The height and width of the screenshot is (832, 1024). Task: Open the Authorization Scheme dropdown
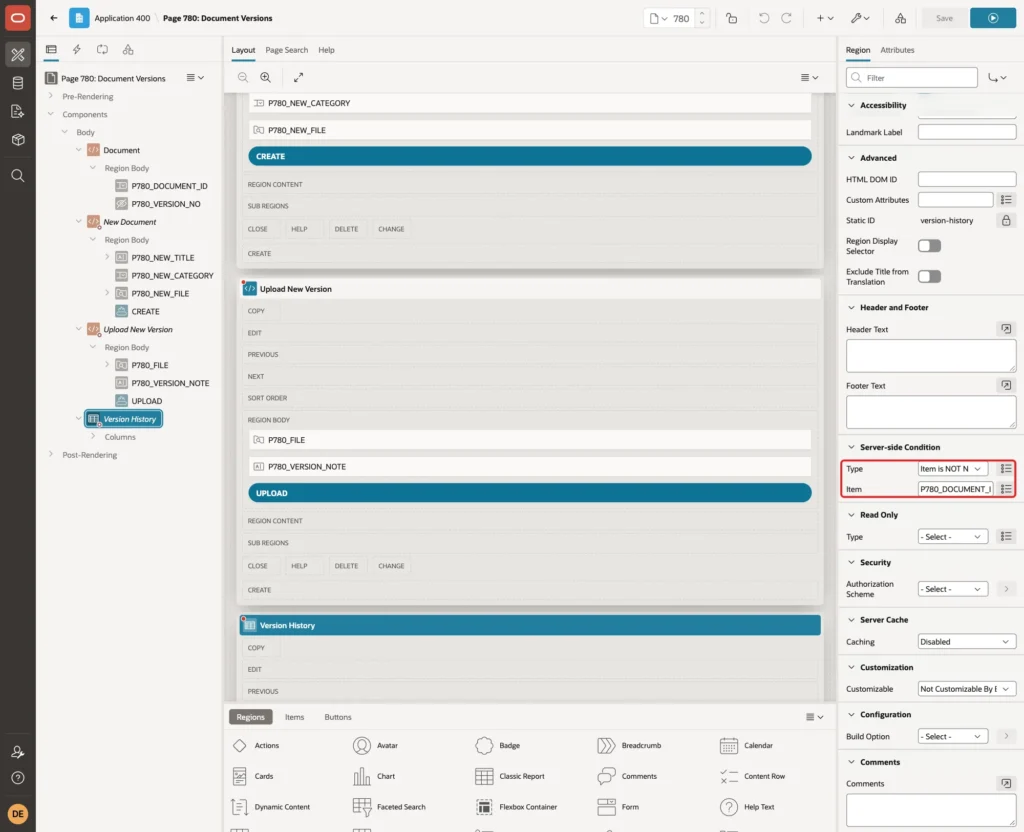(952, 589)
